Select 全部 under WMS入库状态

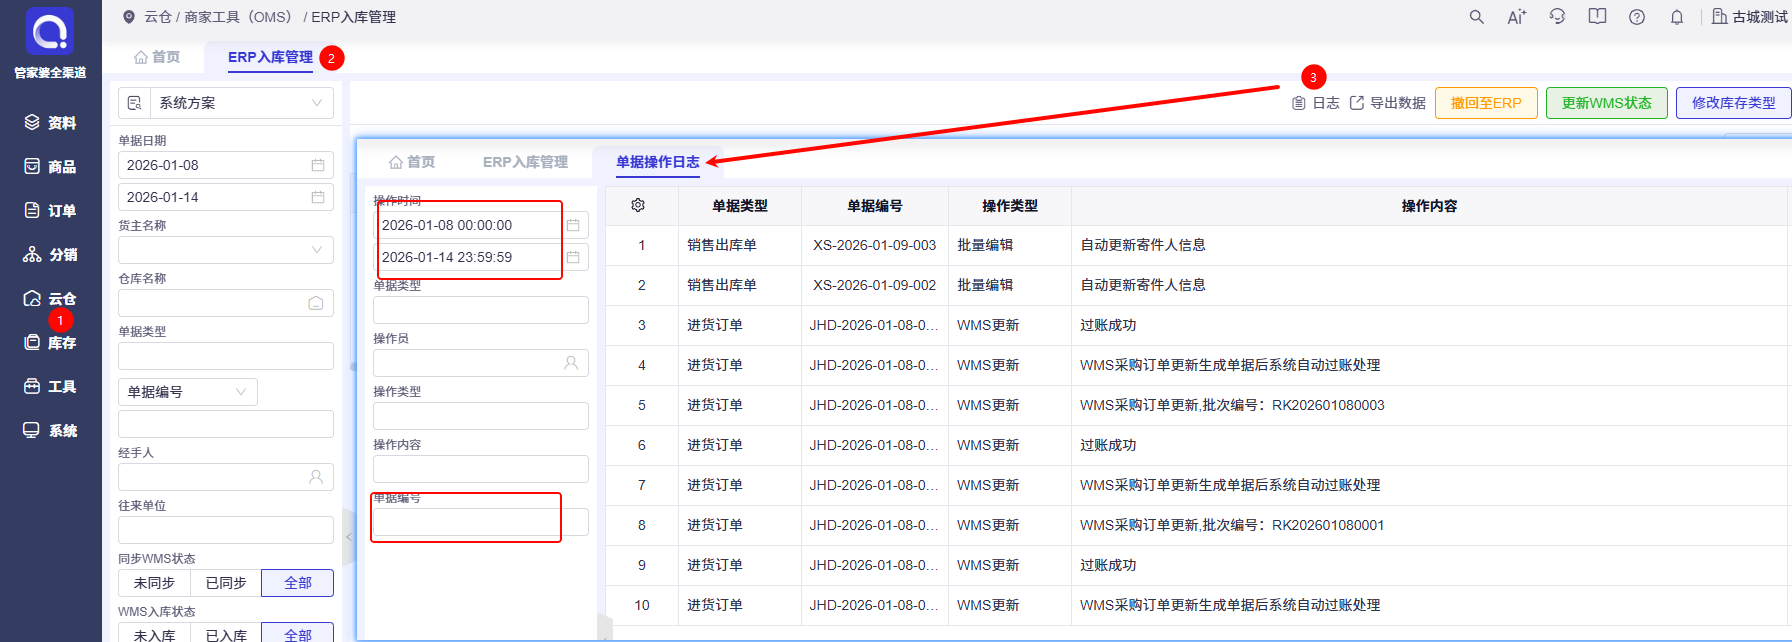click(298, 634)
